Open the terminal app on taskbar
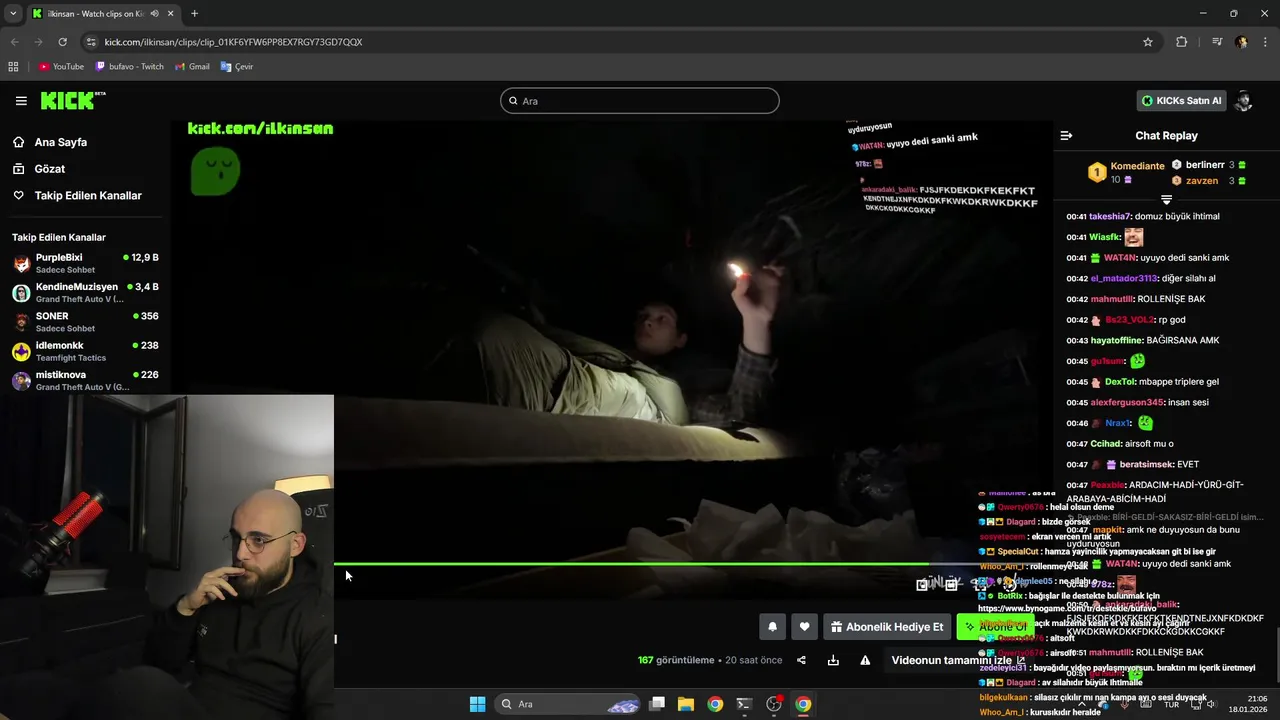Viewport: 1280px width, 720px height. pyautogui.click(x=744, y=704)
